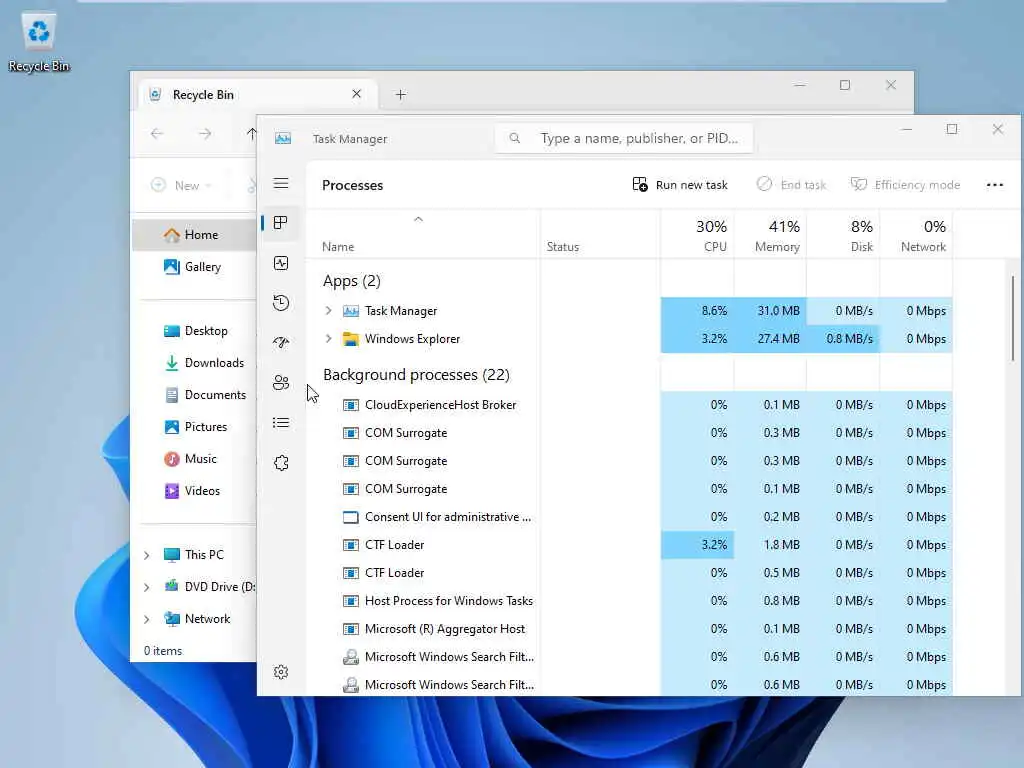This screenshot has width=1024, height=768.
Task: Open Videos in Explorer quick access
Action: 195,491
